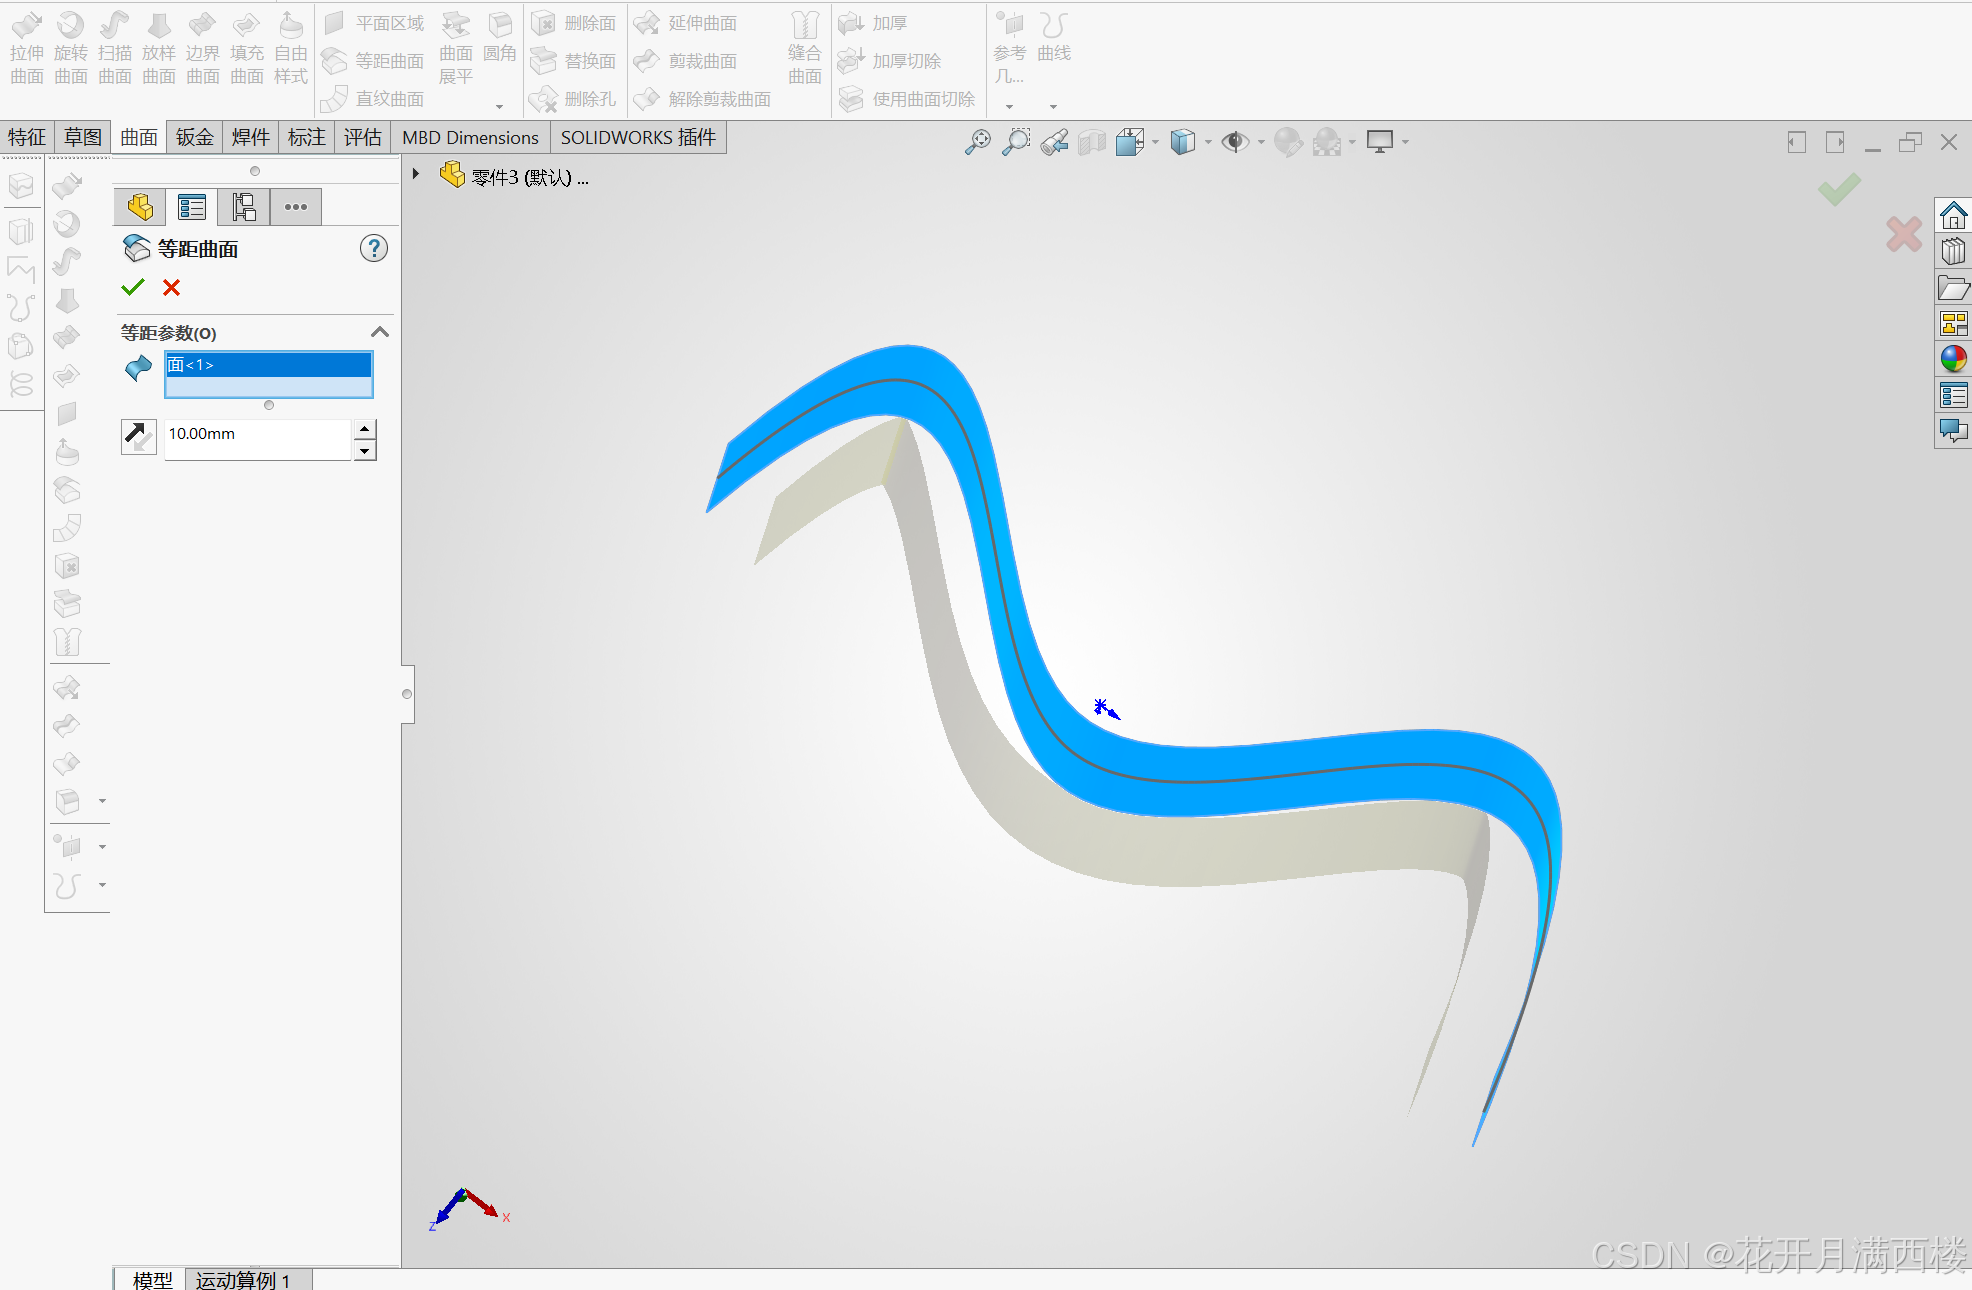The image size is (1972, 1290).
Task: Toggle the flip offset direction button
Action: click(139, 436)
